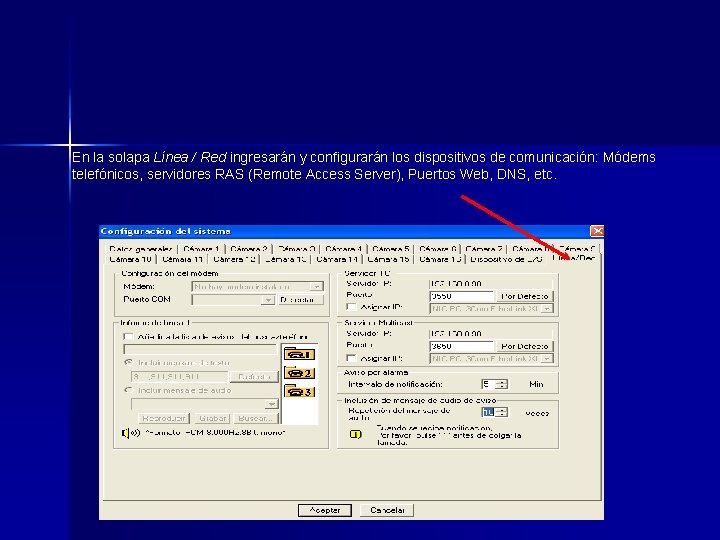Click the text message input field
Viewport: 720px width, 540px height.
(x=179, y=377)
